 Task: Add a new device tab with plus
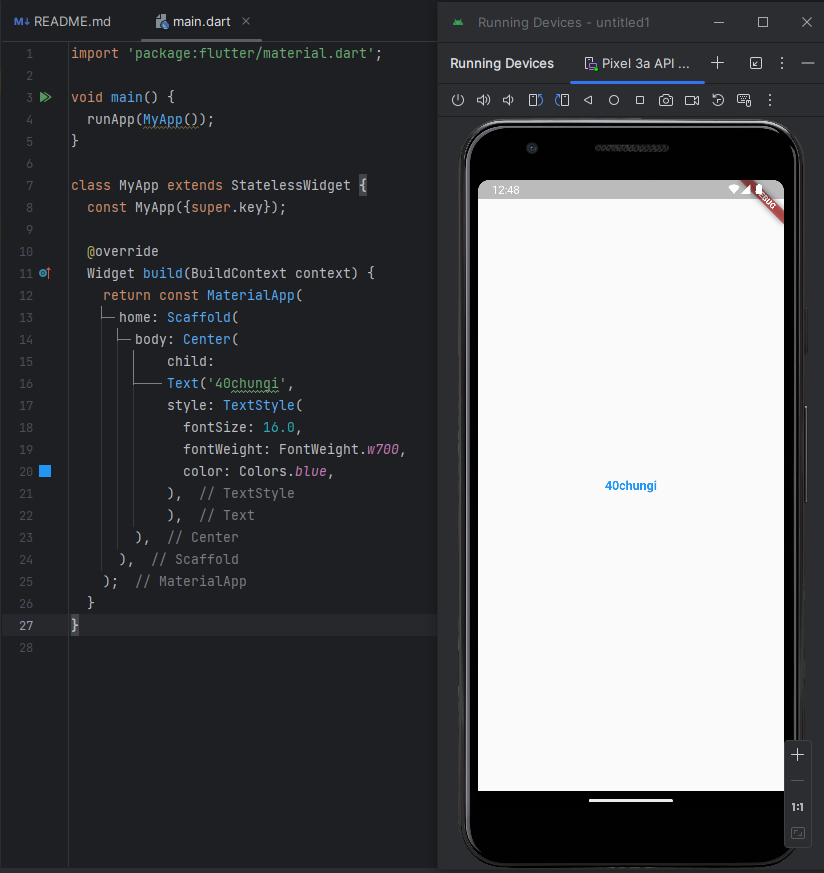click(x=718, y=63)
